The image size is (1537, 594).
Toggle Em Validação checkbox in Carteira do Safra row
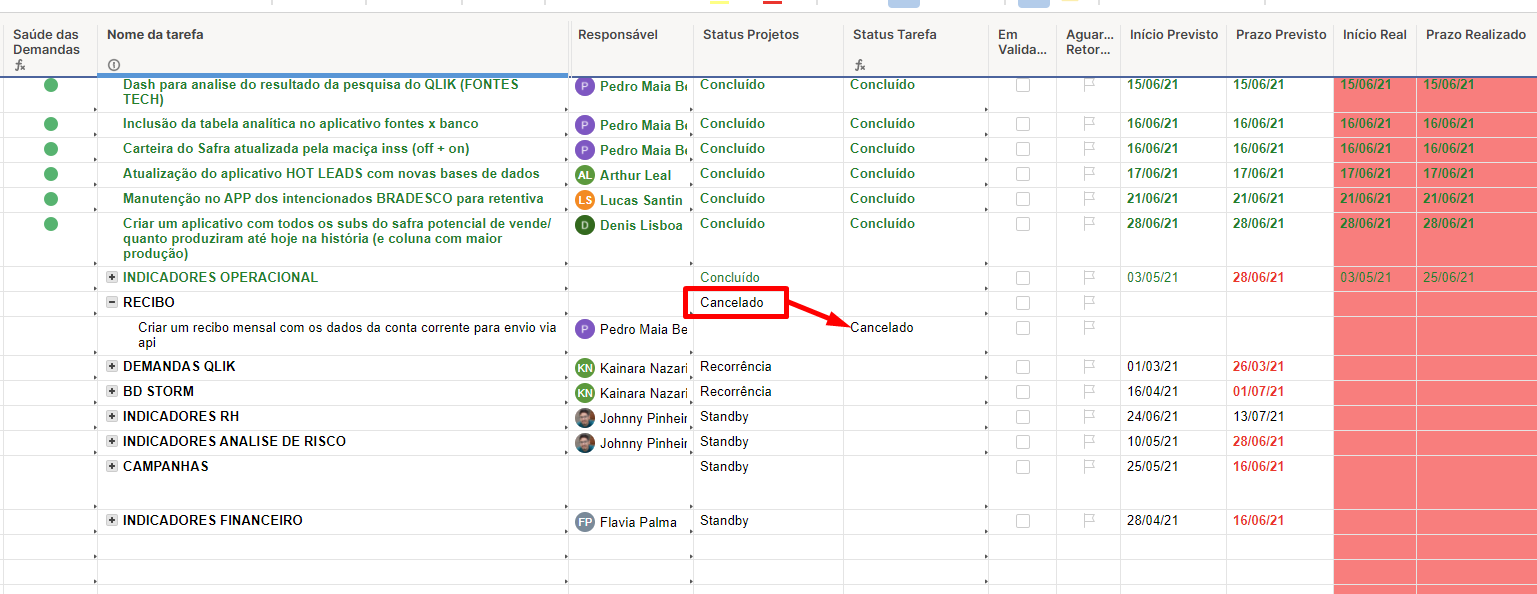(1023, 149)
